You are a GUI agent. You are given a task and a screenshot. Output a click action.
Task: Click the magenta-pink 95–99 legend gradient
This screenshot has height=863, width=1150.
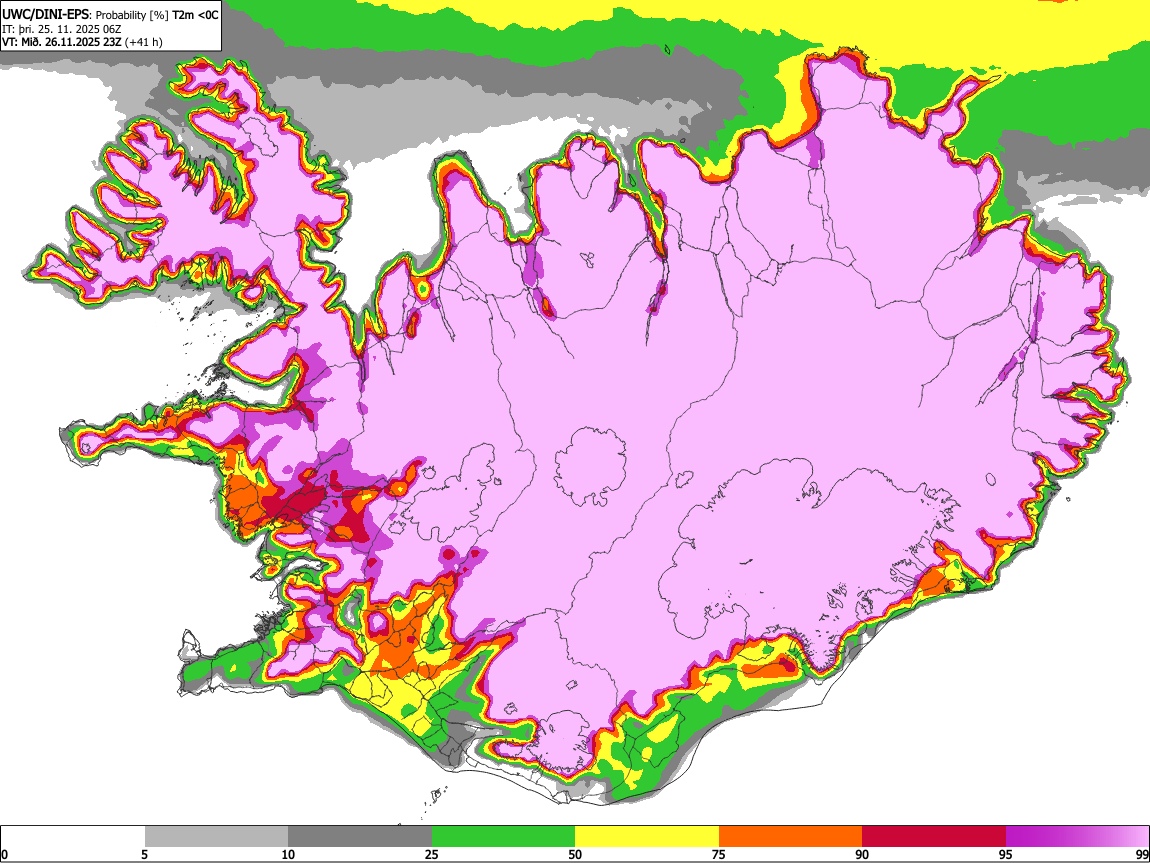coord(1077,837)
